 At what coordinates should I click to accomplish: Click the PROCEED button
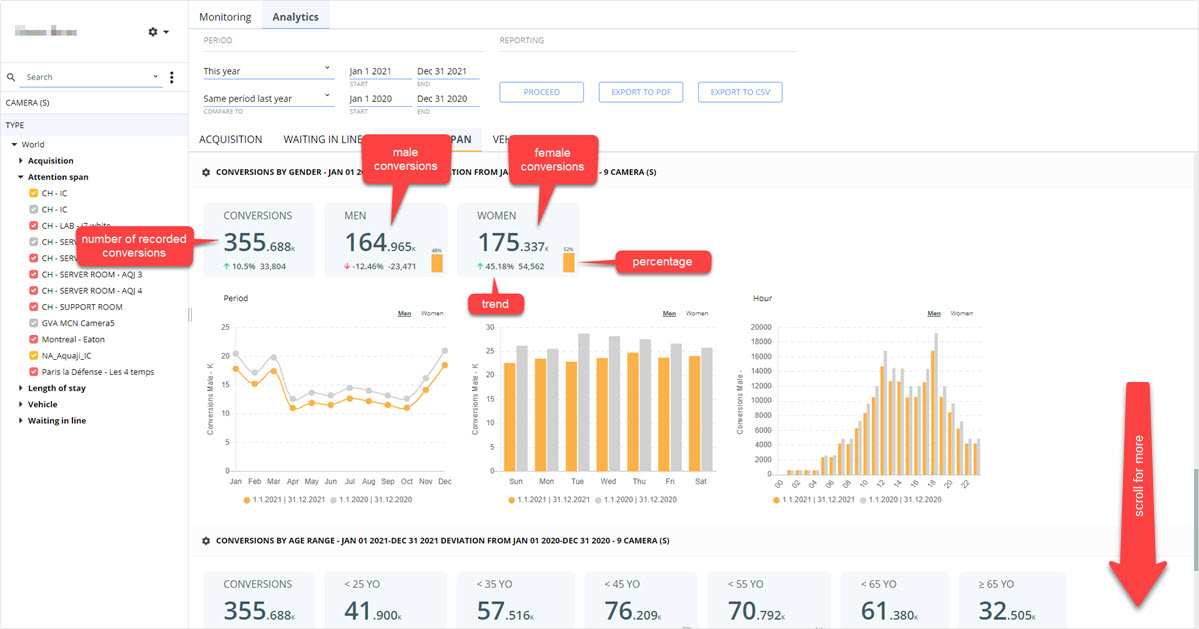[541, 92]
